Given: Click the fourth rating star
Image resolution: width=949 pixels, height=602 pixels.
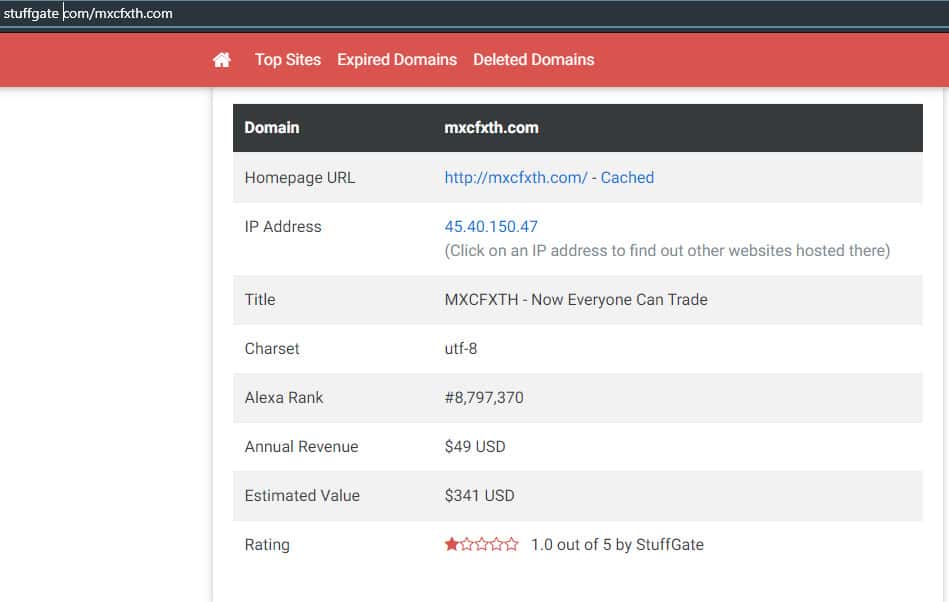Looking at the screenshot, I should (497, 545).
